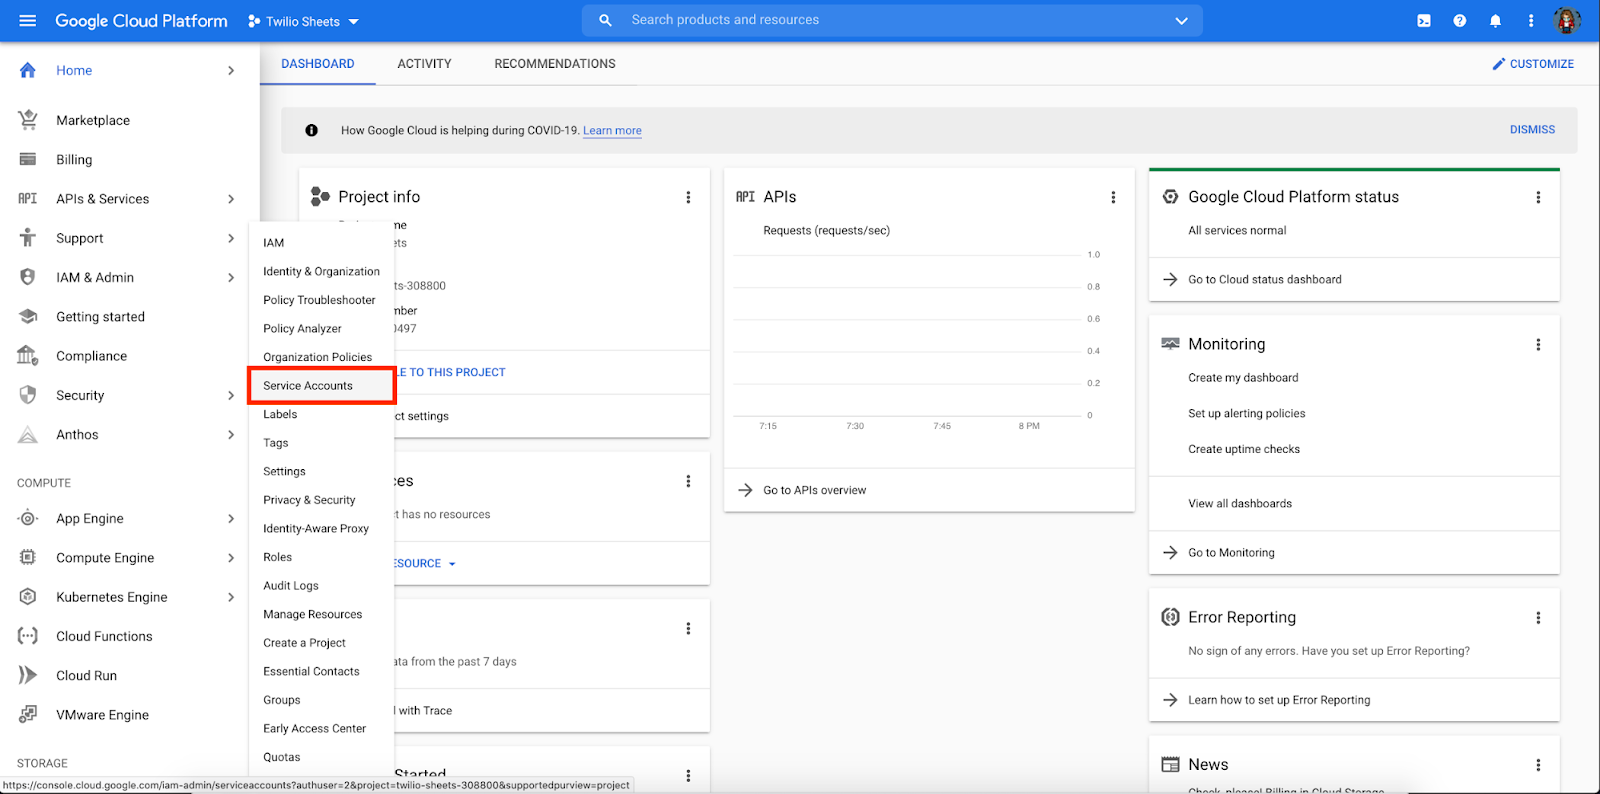Click the Security shield icon
This screenshot has width=1600, height=794.
pos(28,395)
